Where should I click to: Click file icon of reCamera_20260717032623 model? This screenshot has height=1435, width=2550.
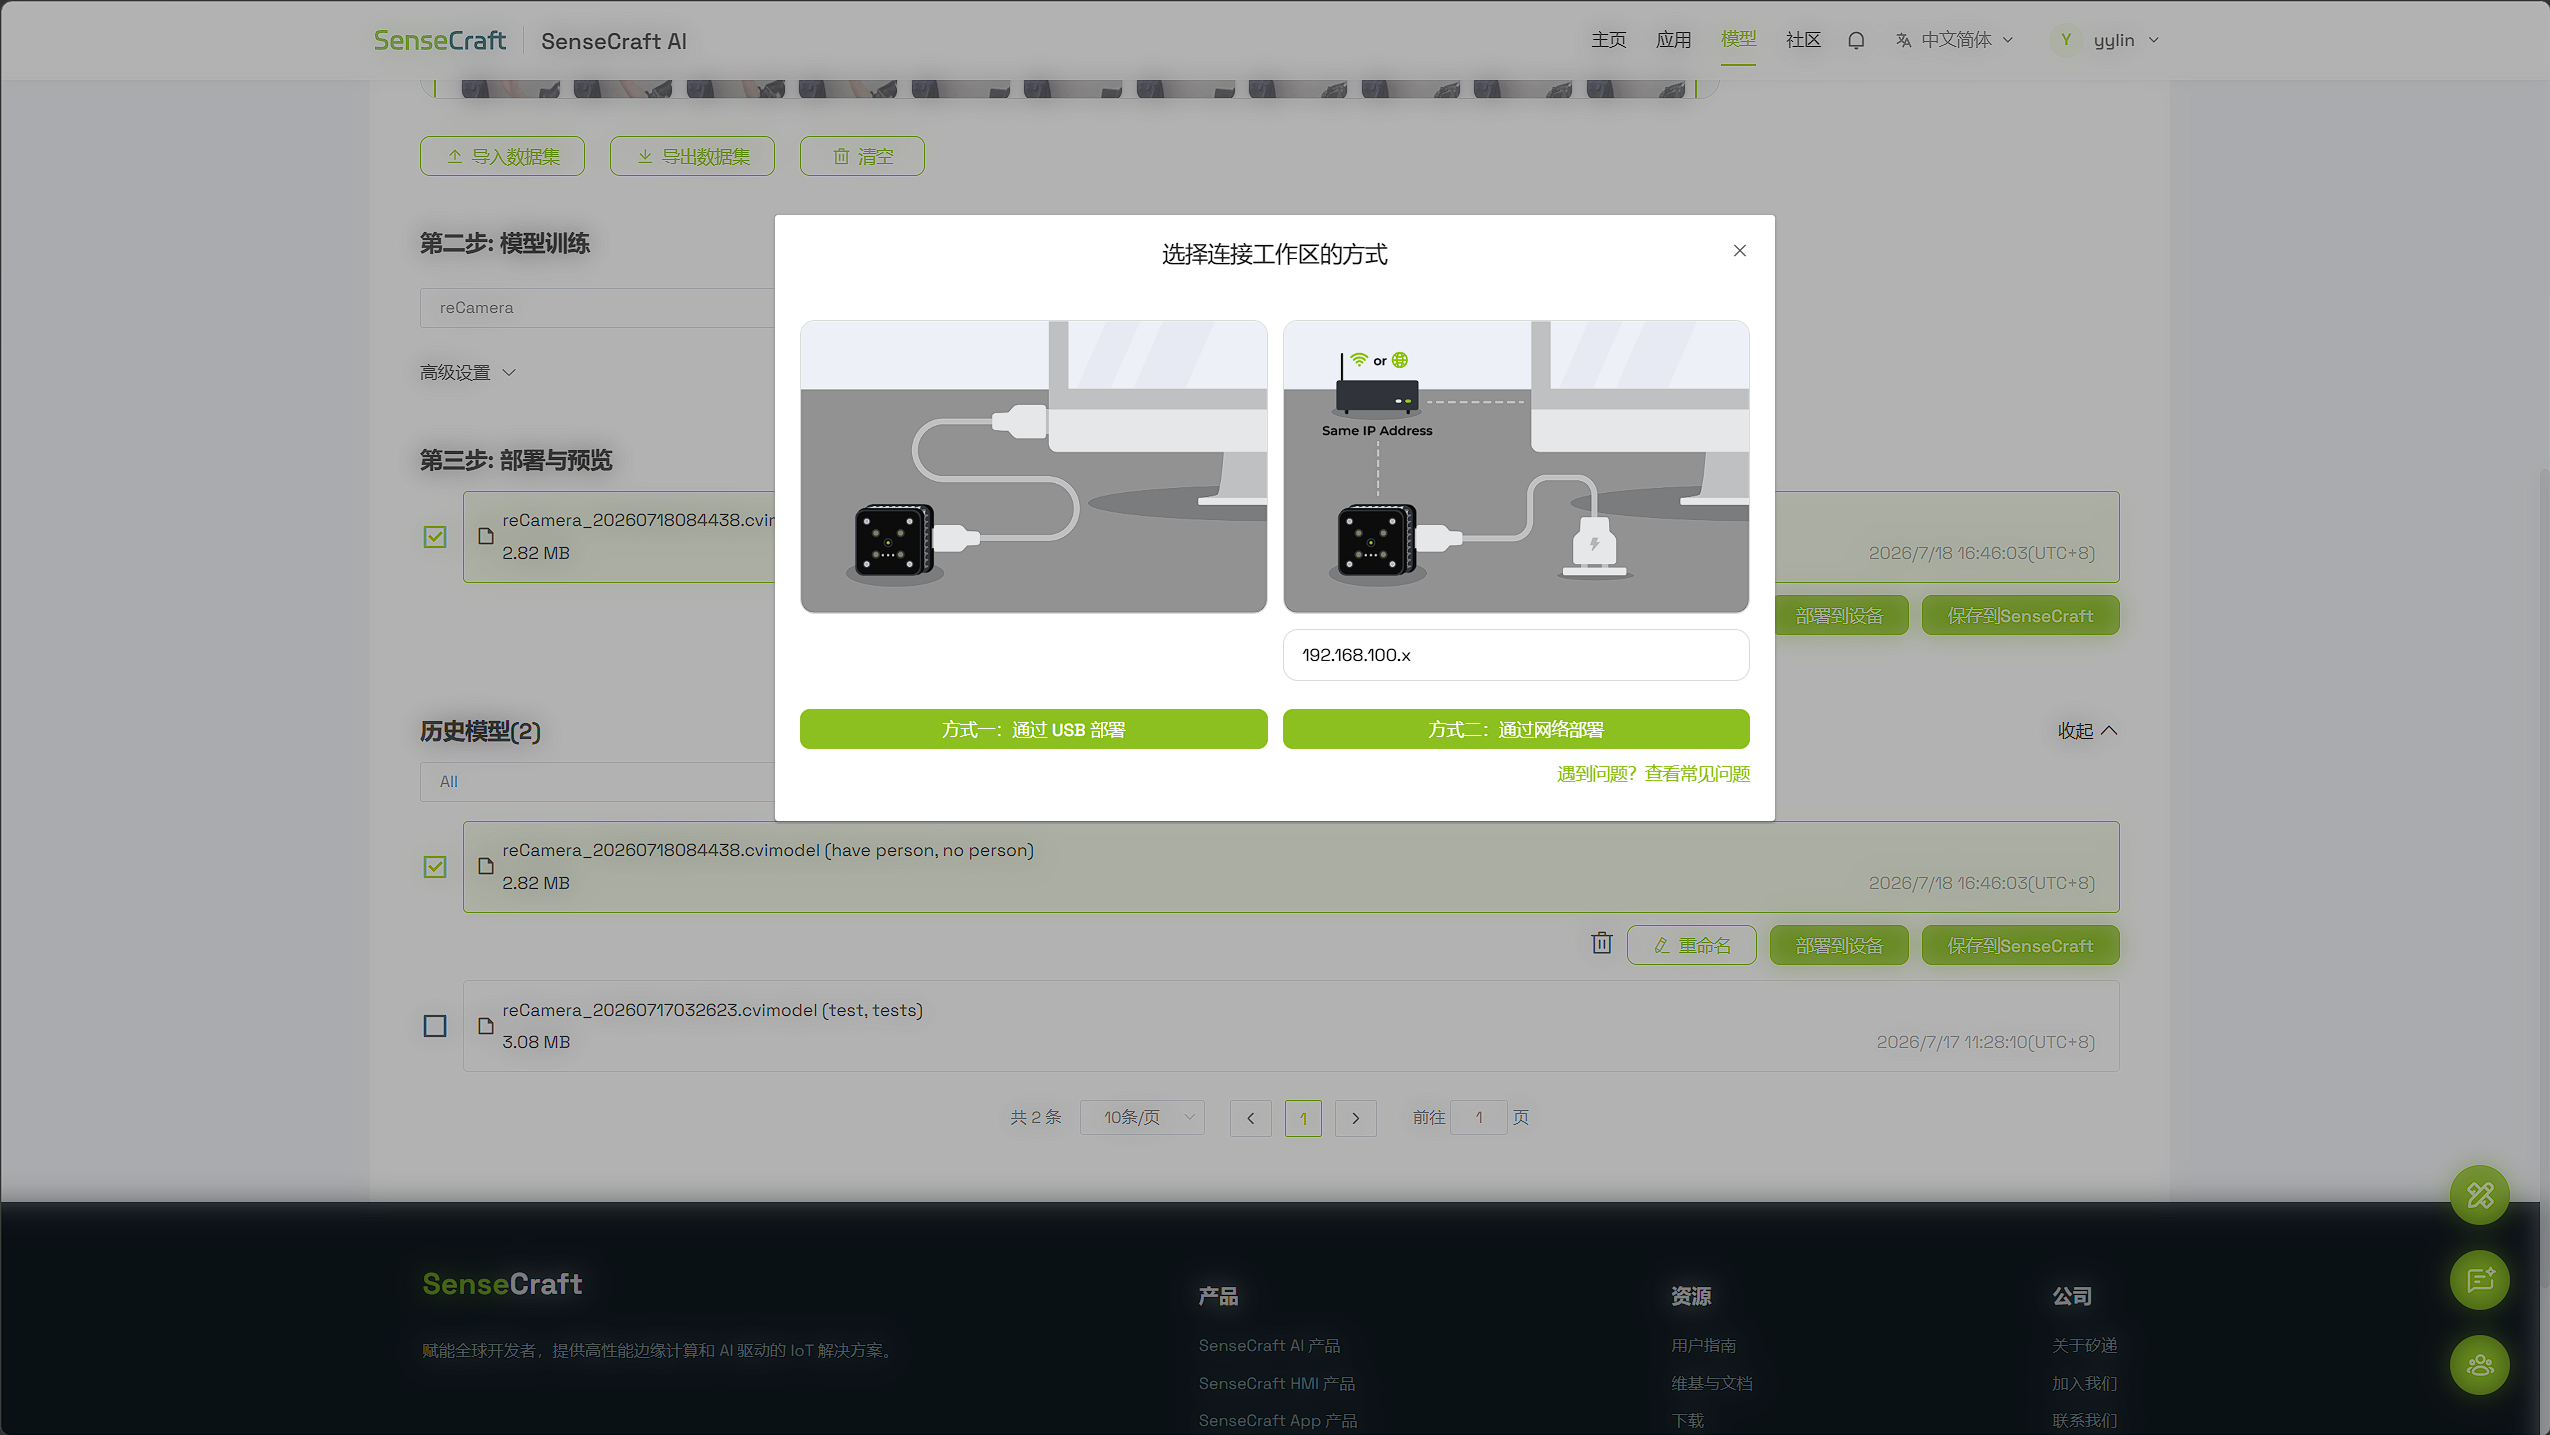(486, 1026)
